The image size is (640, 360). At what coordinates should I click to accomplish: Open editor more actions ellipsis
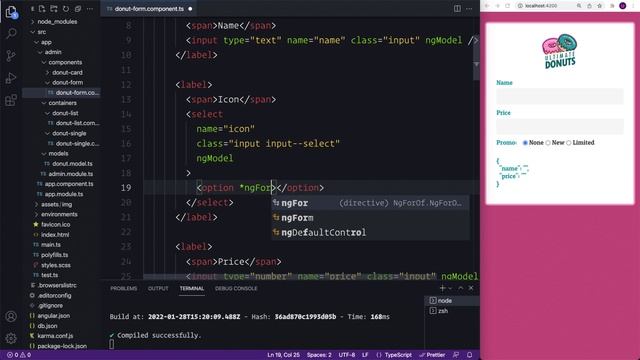(x=469, y=9)
